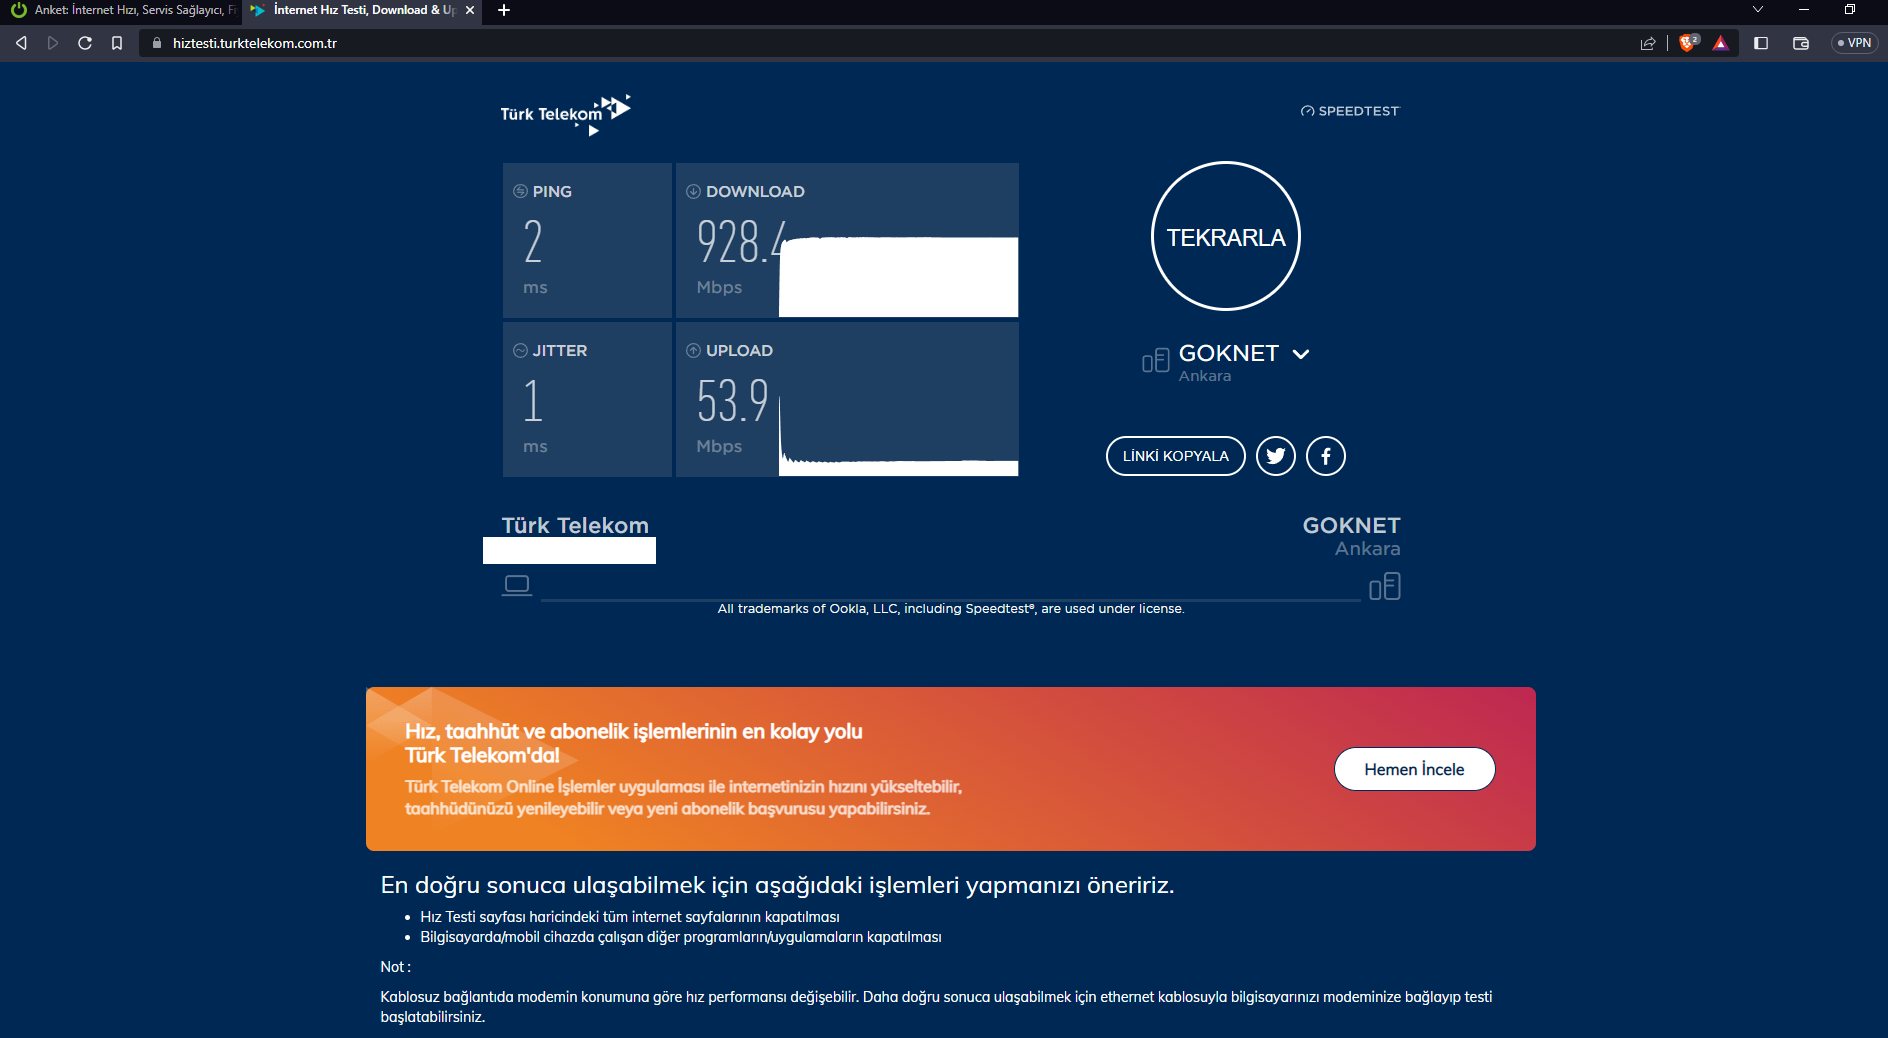Open a new browser tab
The height and width of the screenshot is (1038, 1888).
pos(504,10)
